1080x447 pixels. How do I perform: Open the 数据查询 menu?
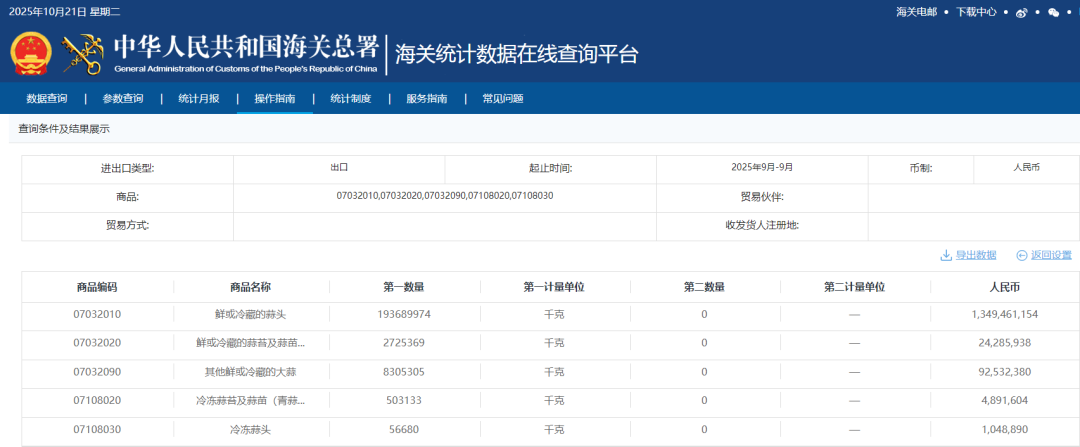coord(47,98)
